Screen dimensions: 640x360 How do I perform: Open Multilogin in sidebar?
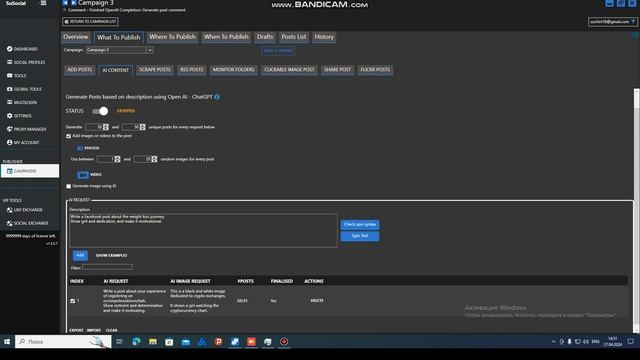(x=22, y=102)
